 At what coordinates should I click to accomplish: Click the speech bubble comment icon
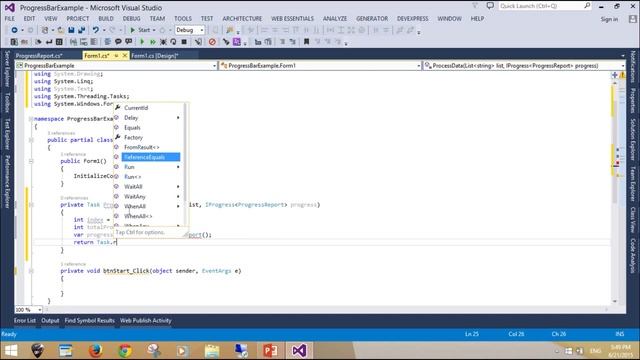(x=118, y=42)
